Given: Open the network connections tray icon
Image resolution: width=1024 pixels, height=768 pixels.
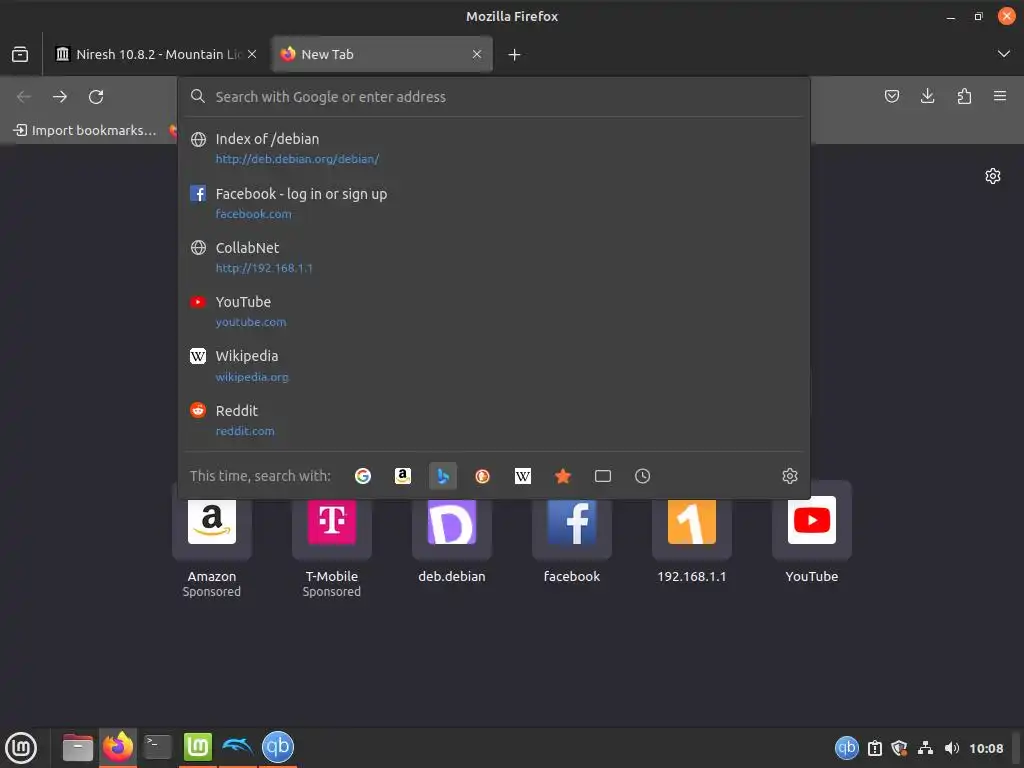Looking at the screenshot, I should pyautogui.click(x=925, y=748).
